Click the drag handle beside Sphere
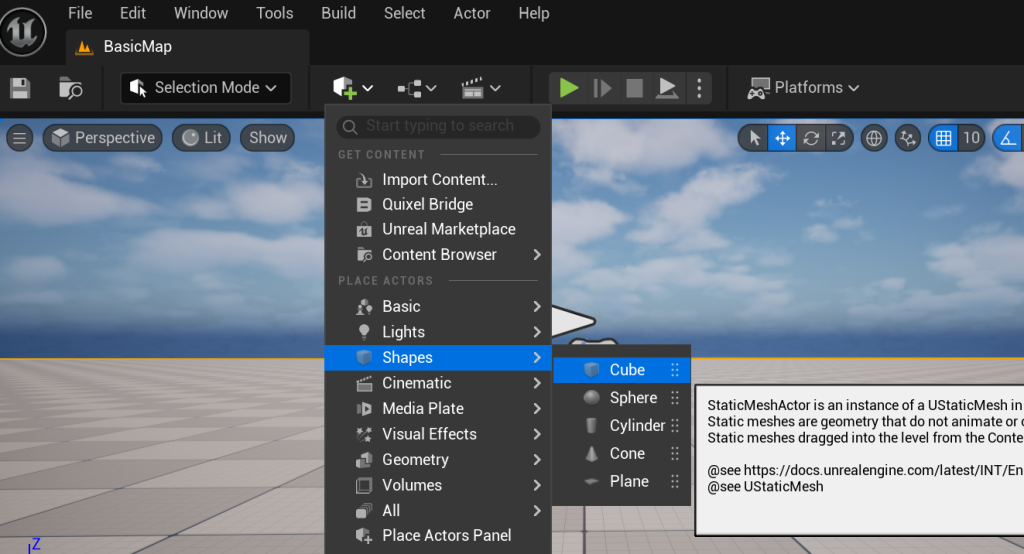This screenshot has width=1024, height=554. click(x=675, y=397)
